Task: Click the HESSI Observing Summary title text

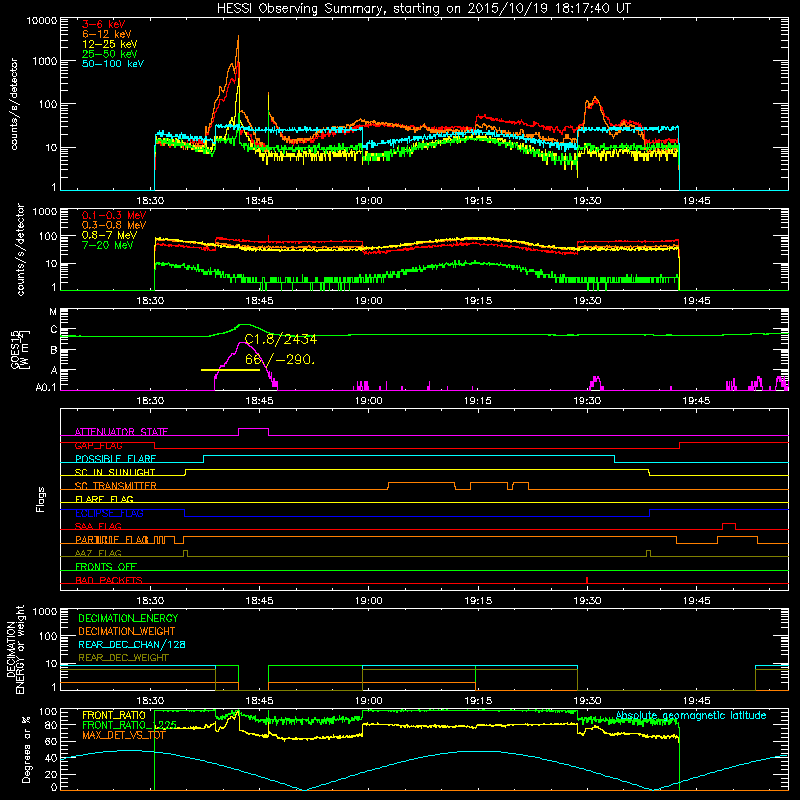Action: click(424, 8)
